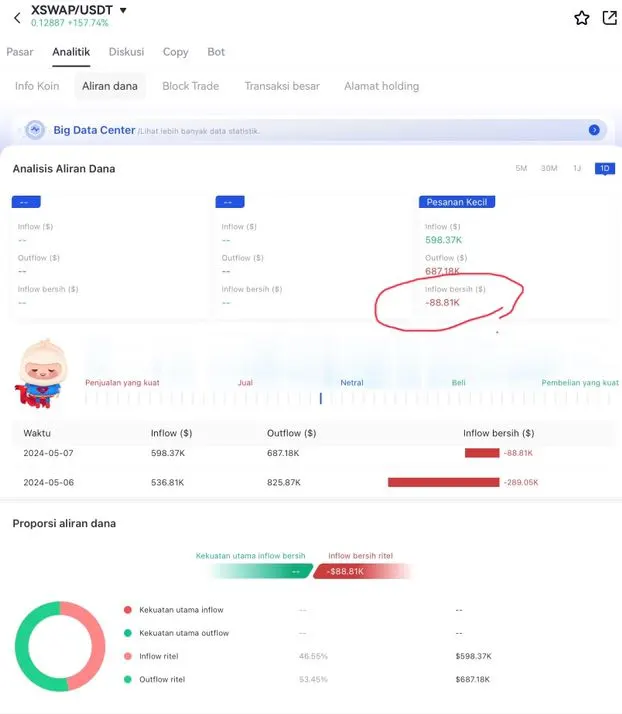Select the Analitik tab
This screenshot has width=622, height=714.
[x=71, y=52]
